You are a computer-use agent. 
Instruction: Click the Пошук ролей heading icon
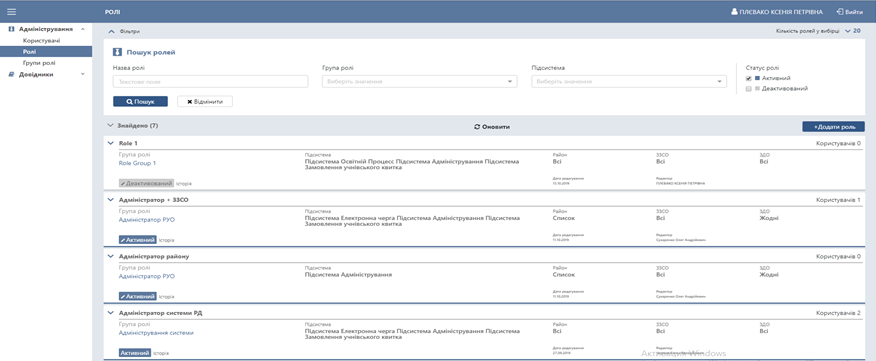coord(117,53)
